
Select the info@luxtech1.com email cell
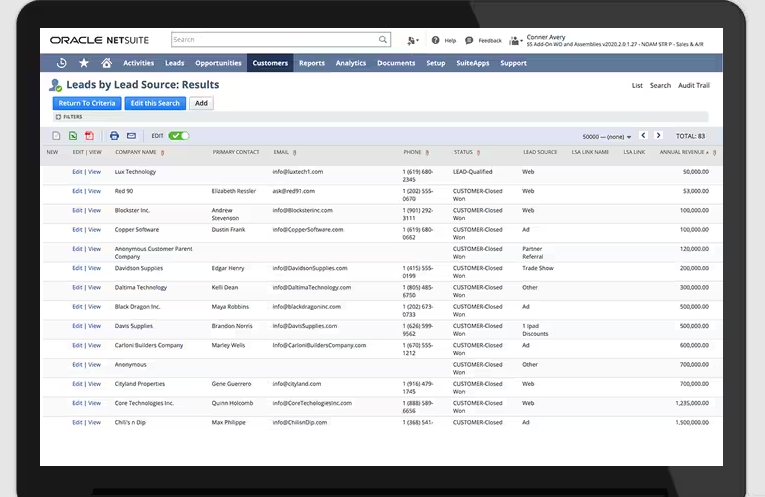pos(298,172)
